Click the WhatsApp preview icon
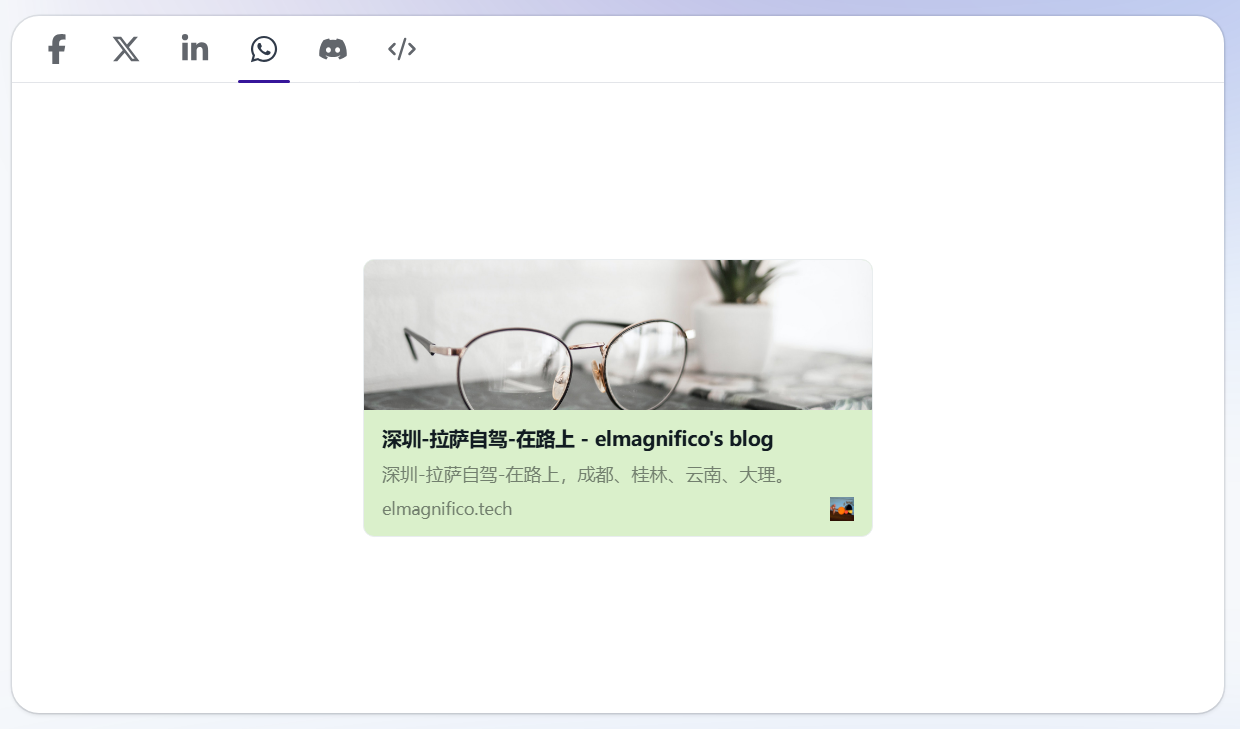 (264, 49)
